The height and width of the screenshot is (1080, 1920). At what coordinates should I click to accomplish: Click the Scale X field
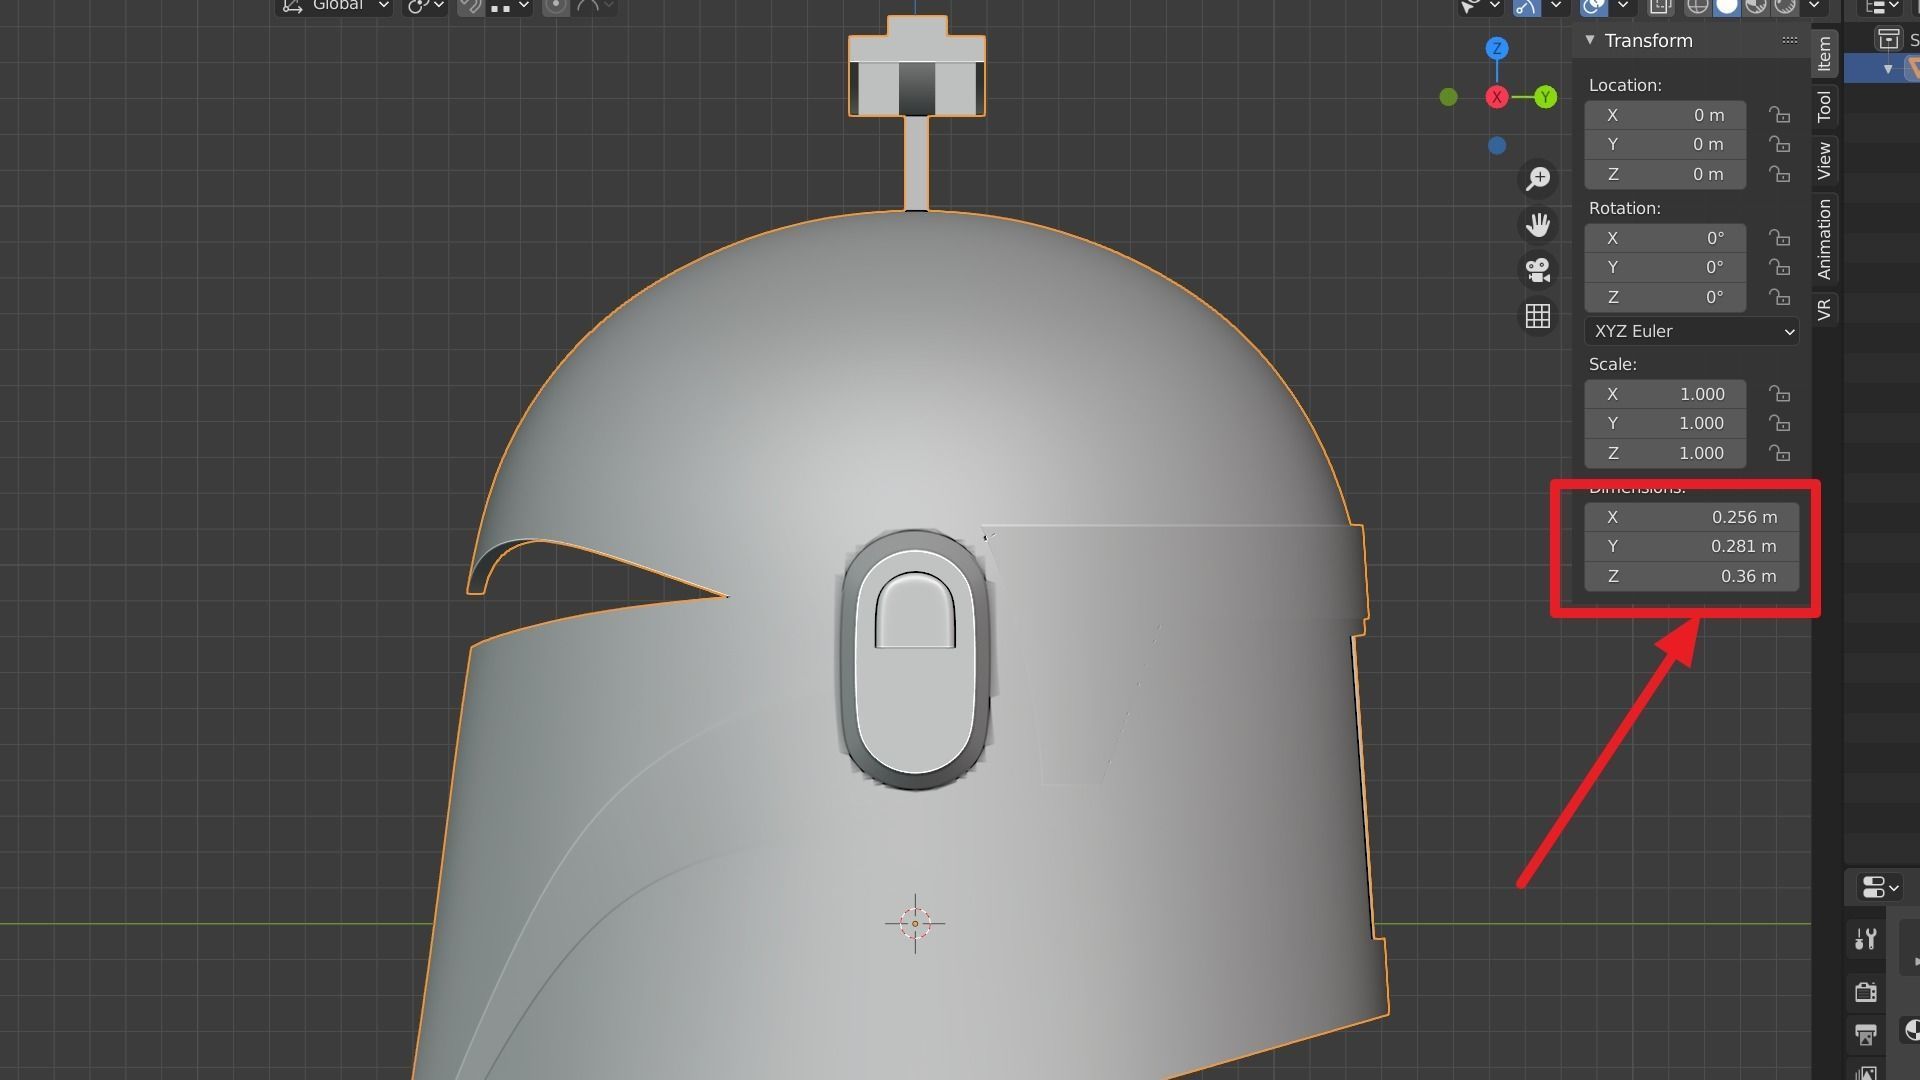(x=1666, y=394)
